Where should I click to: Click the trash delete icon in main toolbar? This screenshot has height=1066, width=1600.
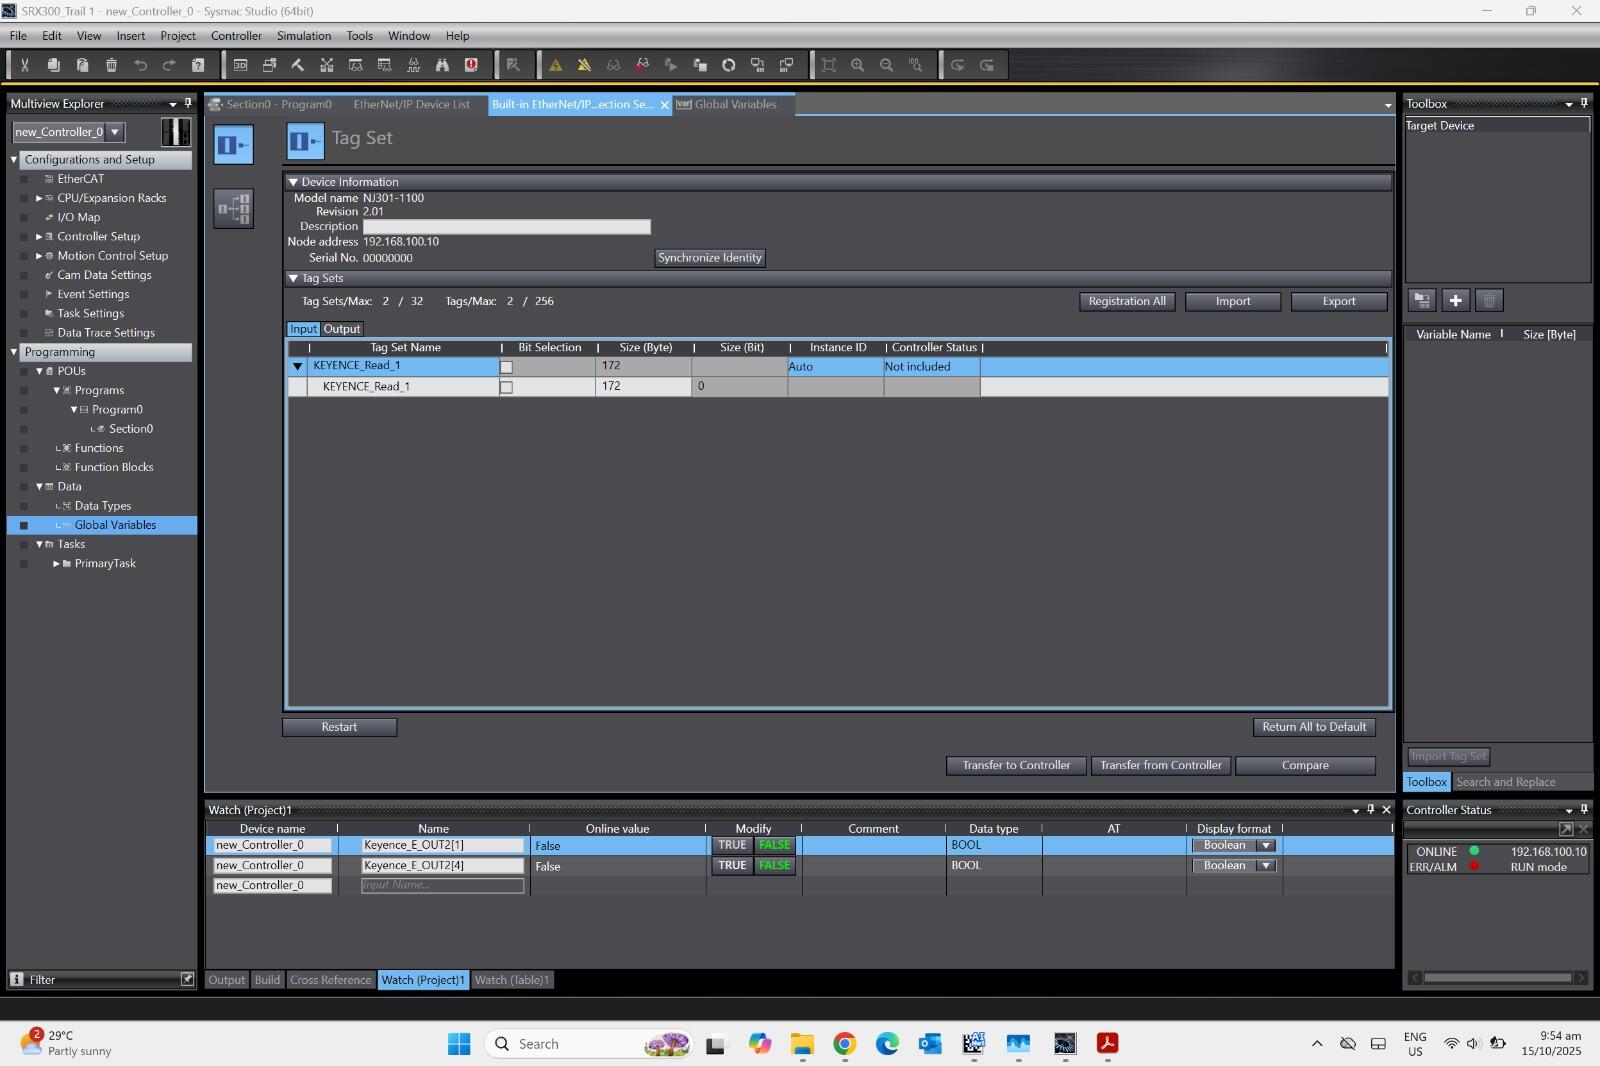pyautogui.click(x=111, y=65)
